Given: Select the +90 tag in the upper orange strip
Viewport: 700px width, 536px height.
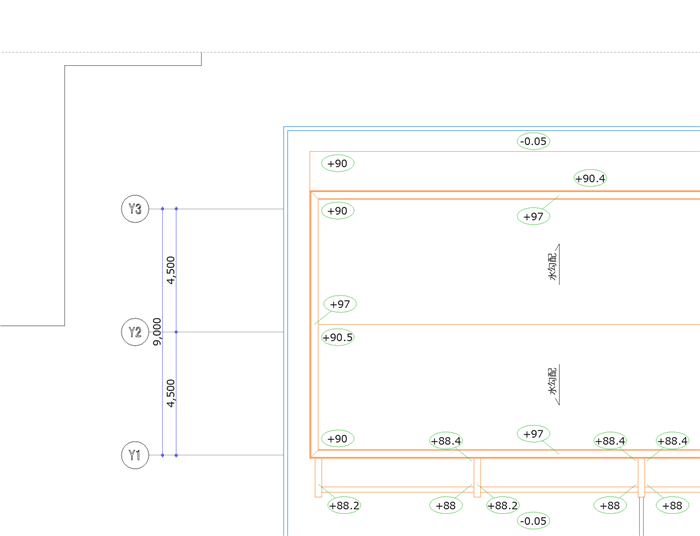Looking at the screenshot, I should click(338, 163).
